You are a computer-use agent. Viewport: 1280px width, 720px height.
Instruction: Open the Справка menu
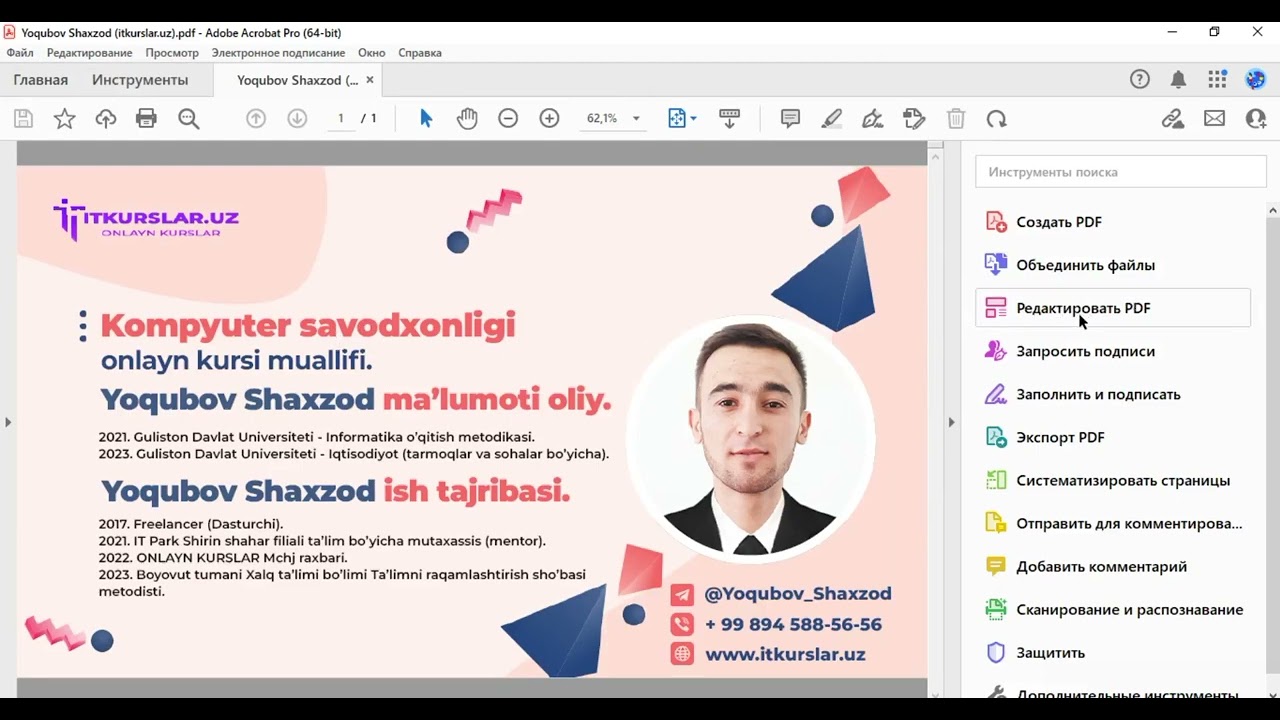[x=420, y=52]
